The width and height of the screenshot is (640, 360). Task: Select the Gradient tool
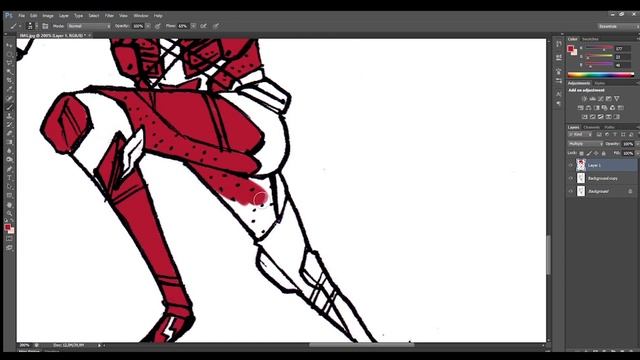pyautogui.click(x=9, y=142)
